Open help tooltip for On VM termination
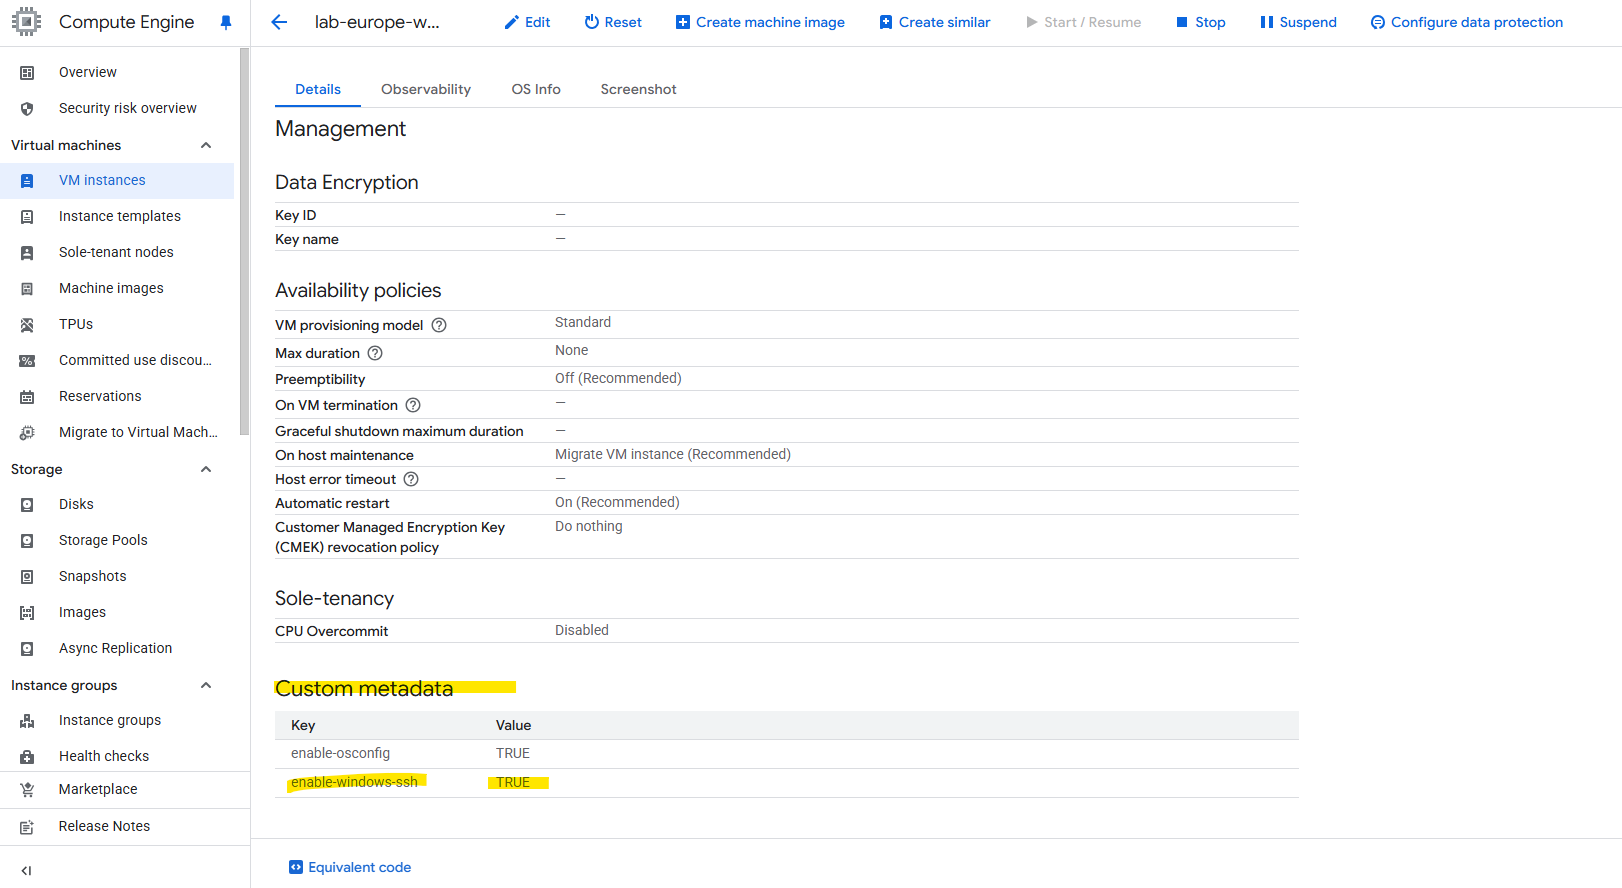The image size is (1622, 888). pyautogui.click(x=413, y=405)
